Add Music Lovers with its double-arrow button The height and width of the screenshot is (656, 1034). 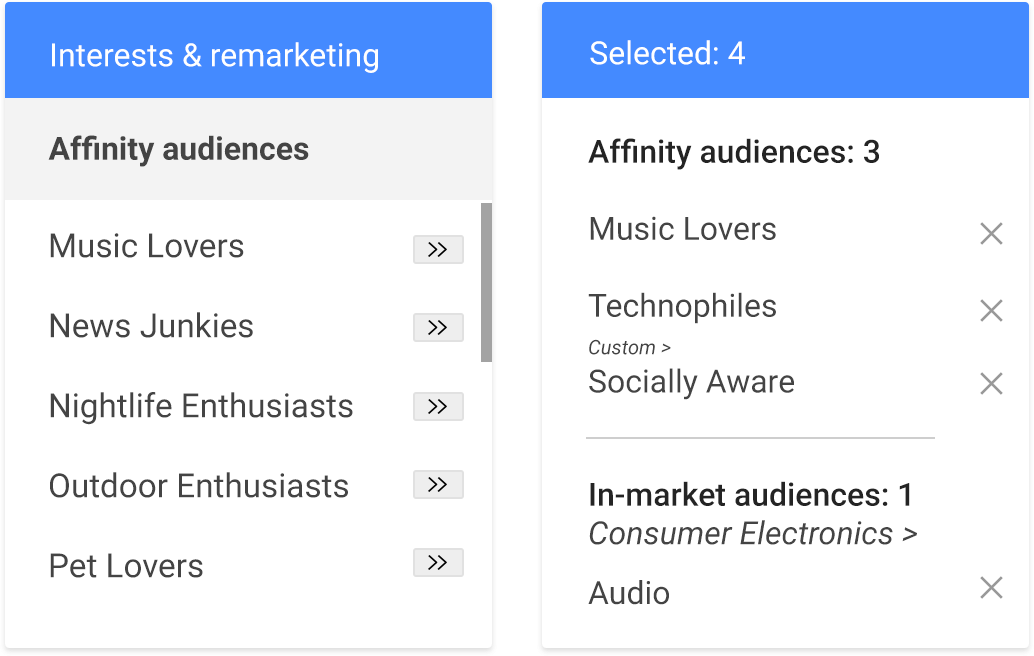pos(438,249)
